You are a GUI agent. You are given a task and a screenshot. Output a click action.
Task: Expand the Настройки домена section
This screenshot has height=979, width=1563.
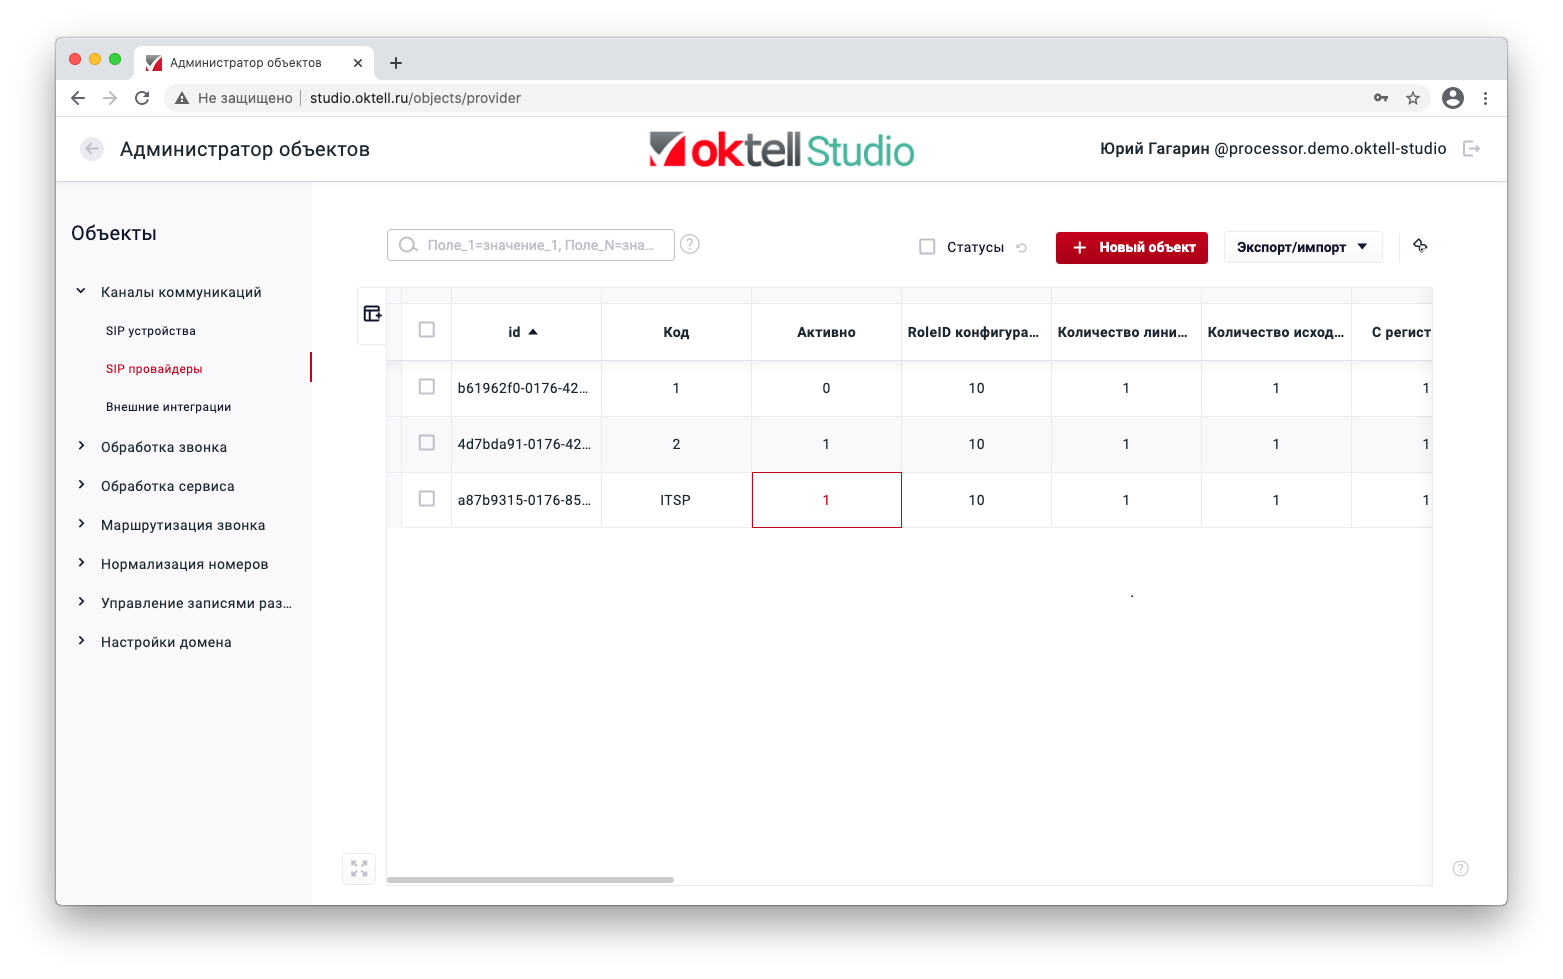point(81,641)
